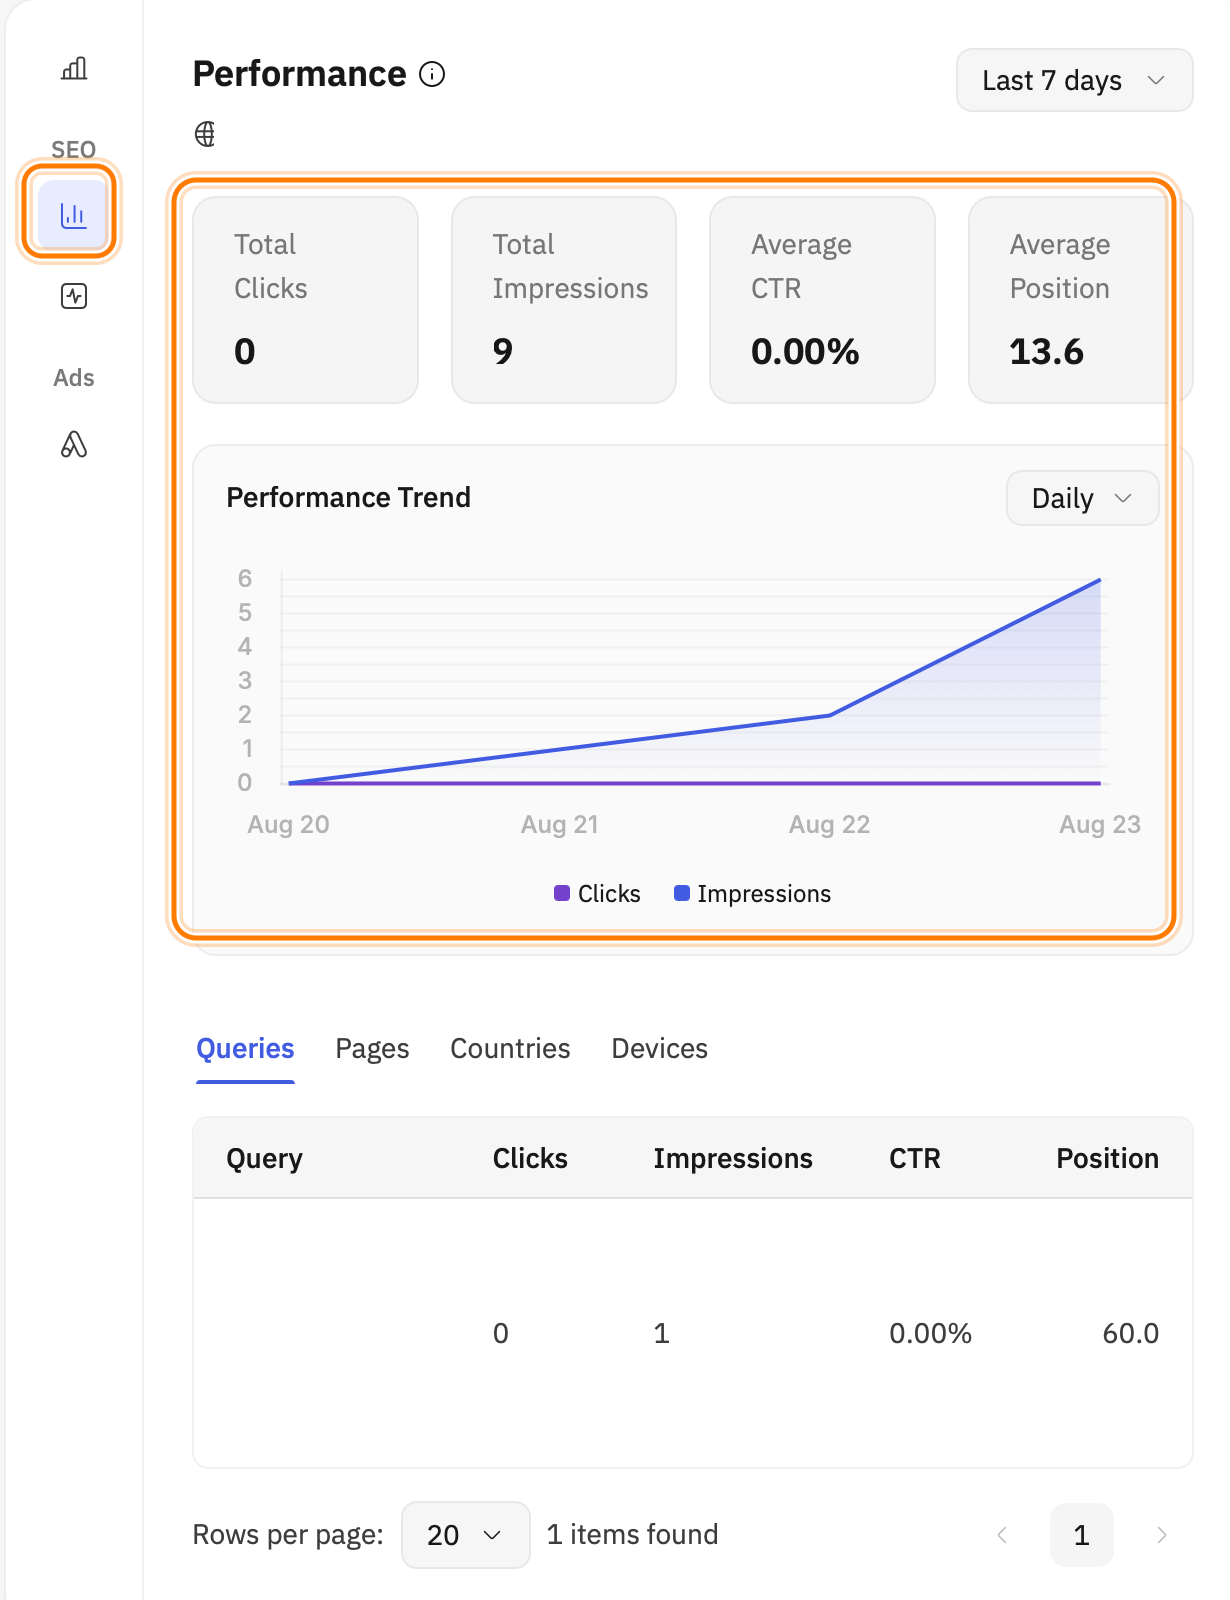Select the SEO performance chart icon
Image resolution: width=1230 pixels, height=1600 pixels.
73,214
